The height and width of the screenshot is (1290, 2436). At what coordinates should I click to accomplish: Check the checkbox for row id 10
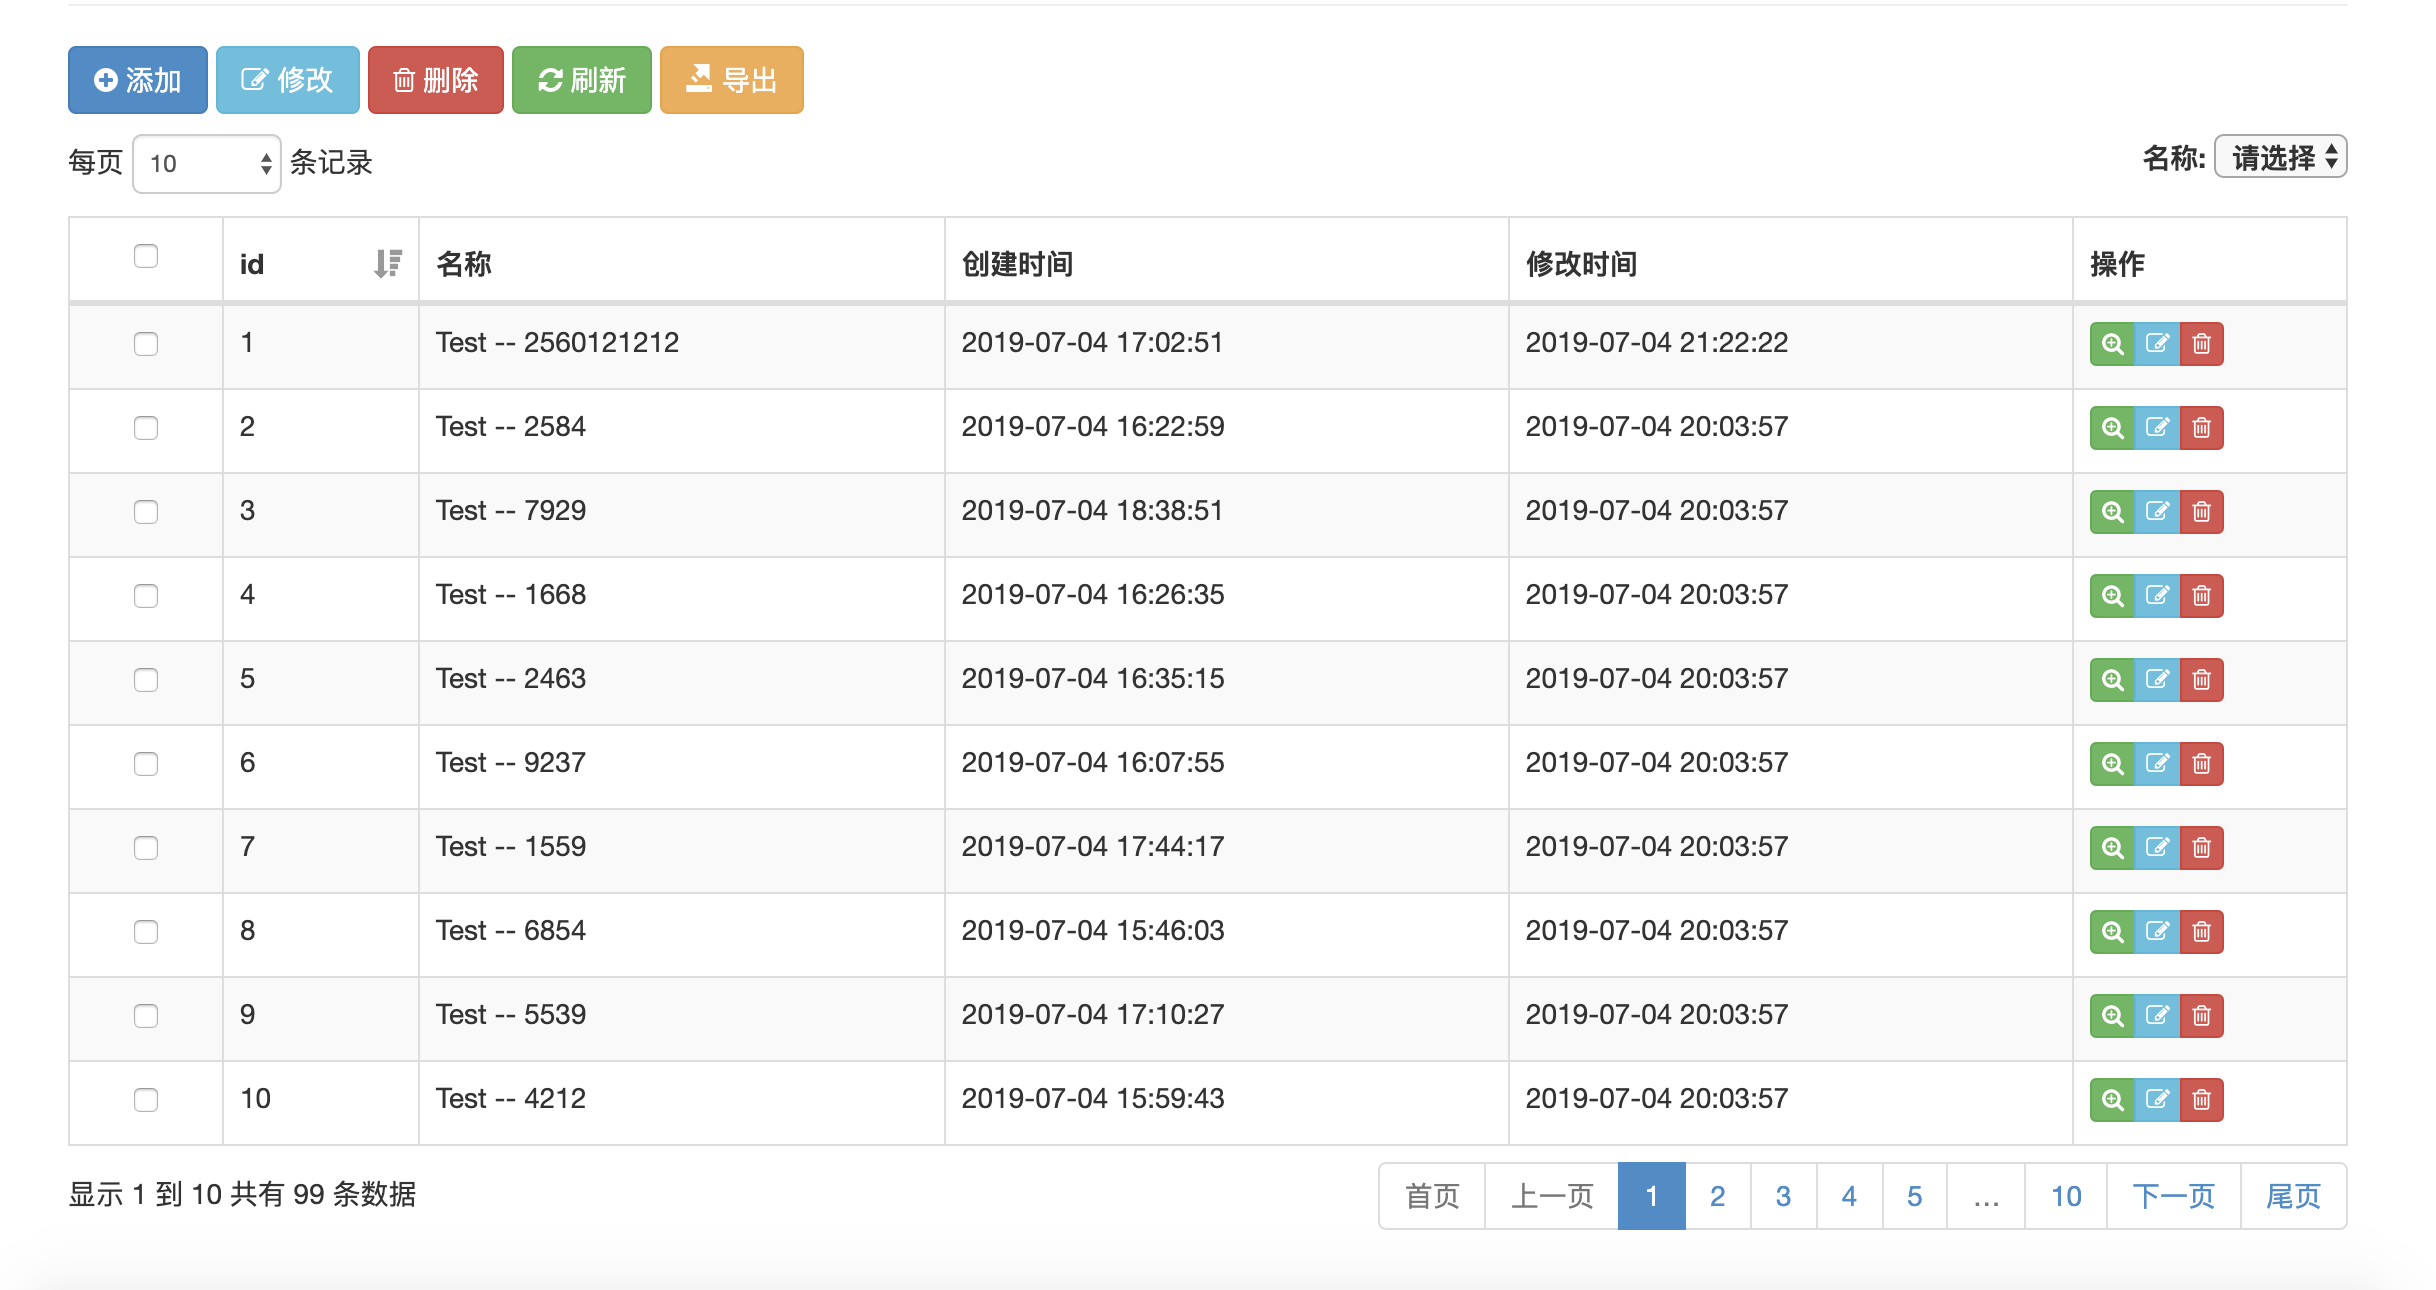146,1100
